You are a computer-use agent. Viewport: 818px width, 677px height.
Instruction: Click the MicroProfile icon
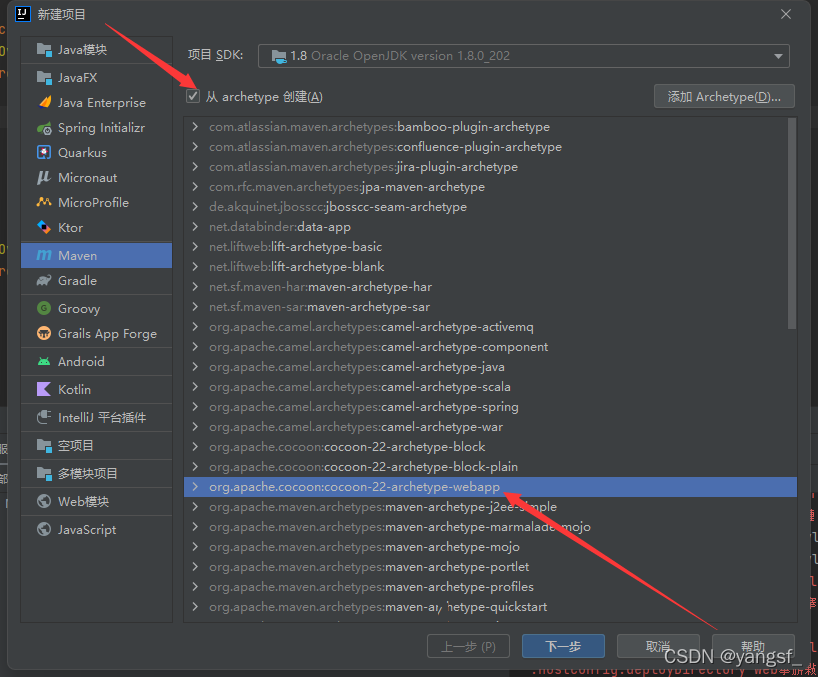tap(44, 202)
